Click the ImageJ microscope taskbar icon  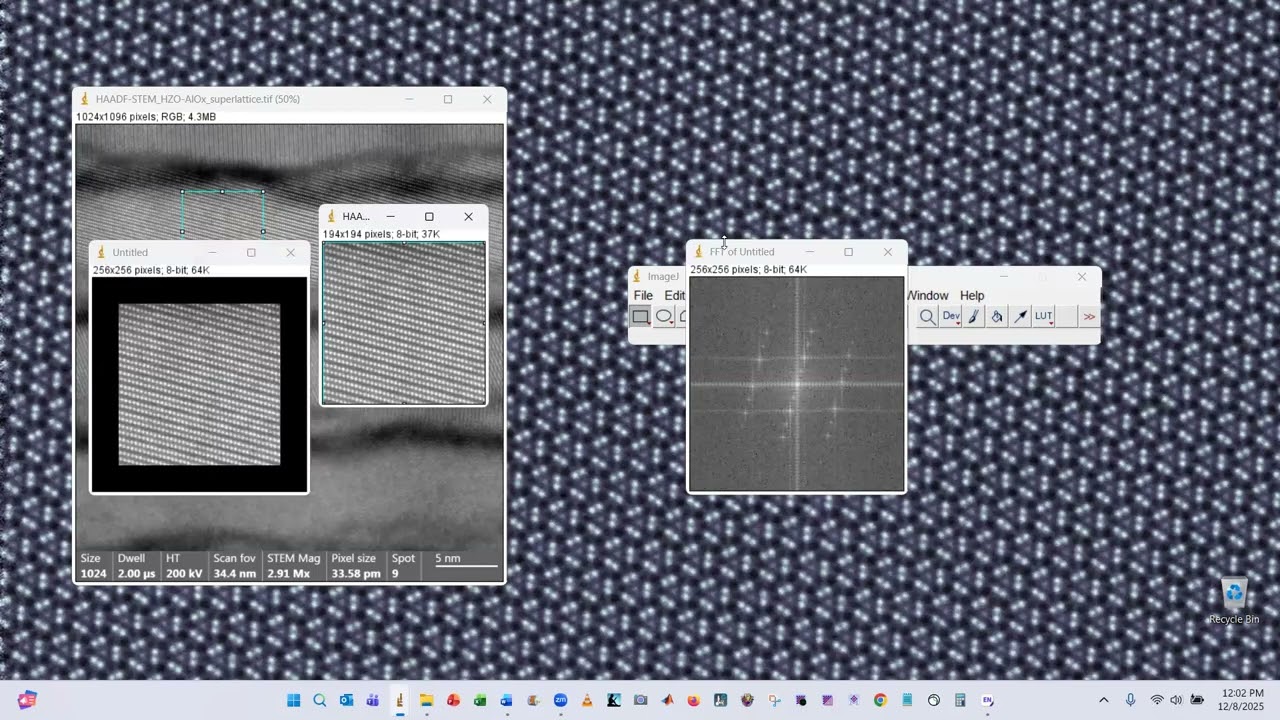[399, 700]
